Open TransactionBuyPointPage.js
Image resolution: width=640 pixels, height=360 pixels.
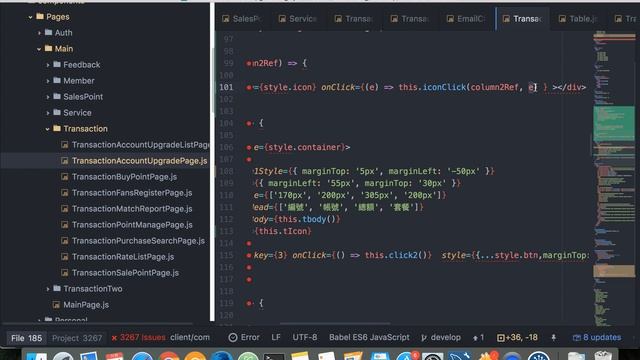click(x=124, y=177)
